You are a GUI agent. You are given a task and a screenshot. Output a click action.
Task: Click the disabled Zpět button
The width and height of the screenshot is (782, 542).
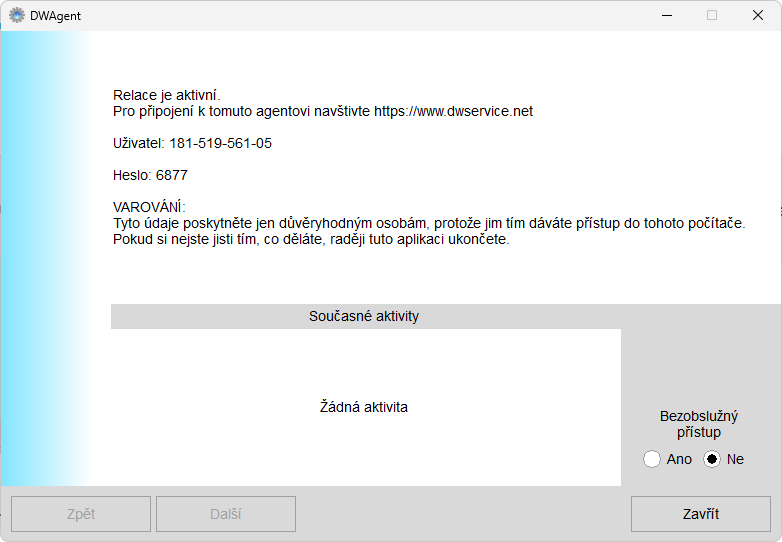81,514
